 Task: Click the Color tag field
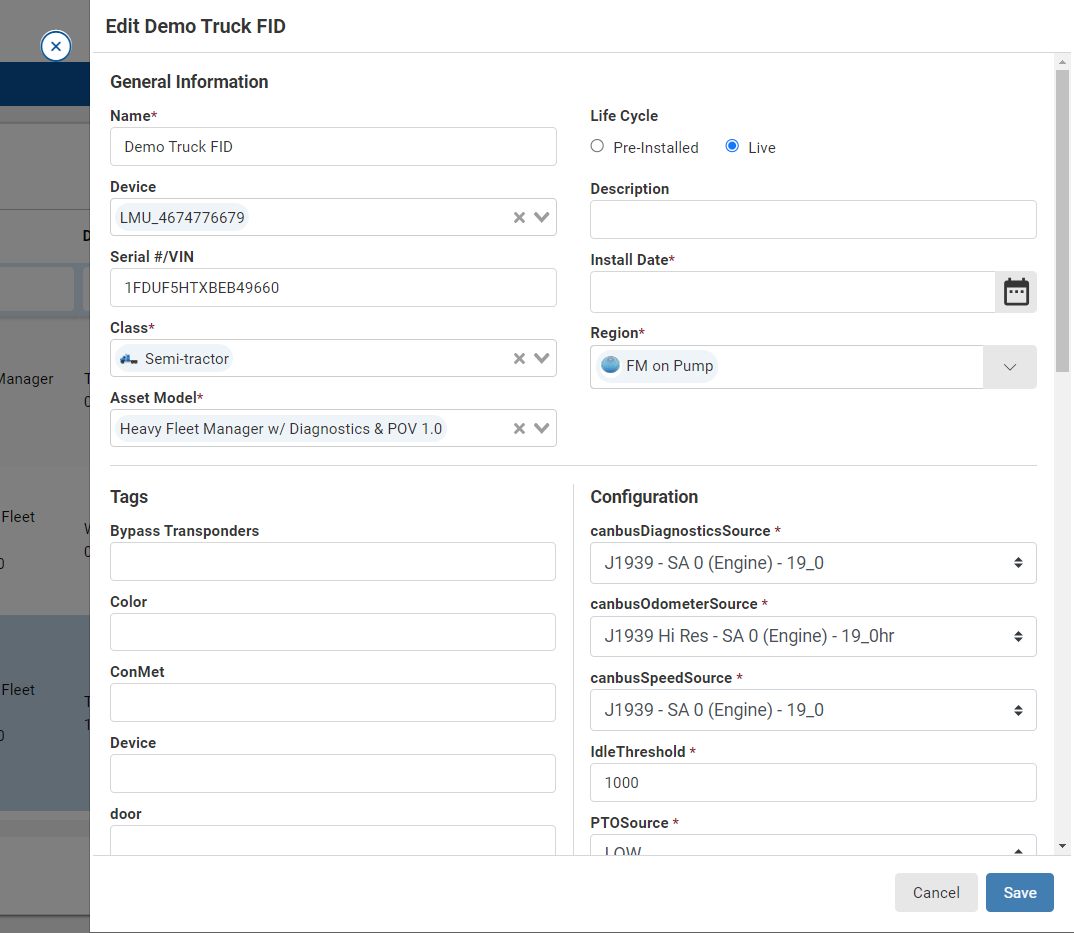333,632
